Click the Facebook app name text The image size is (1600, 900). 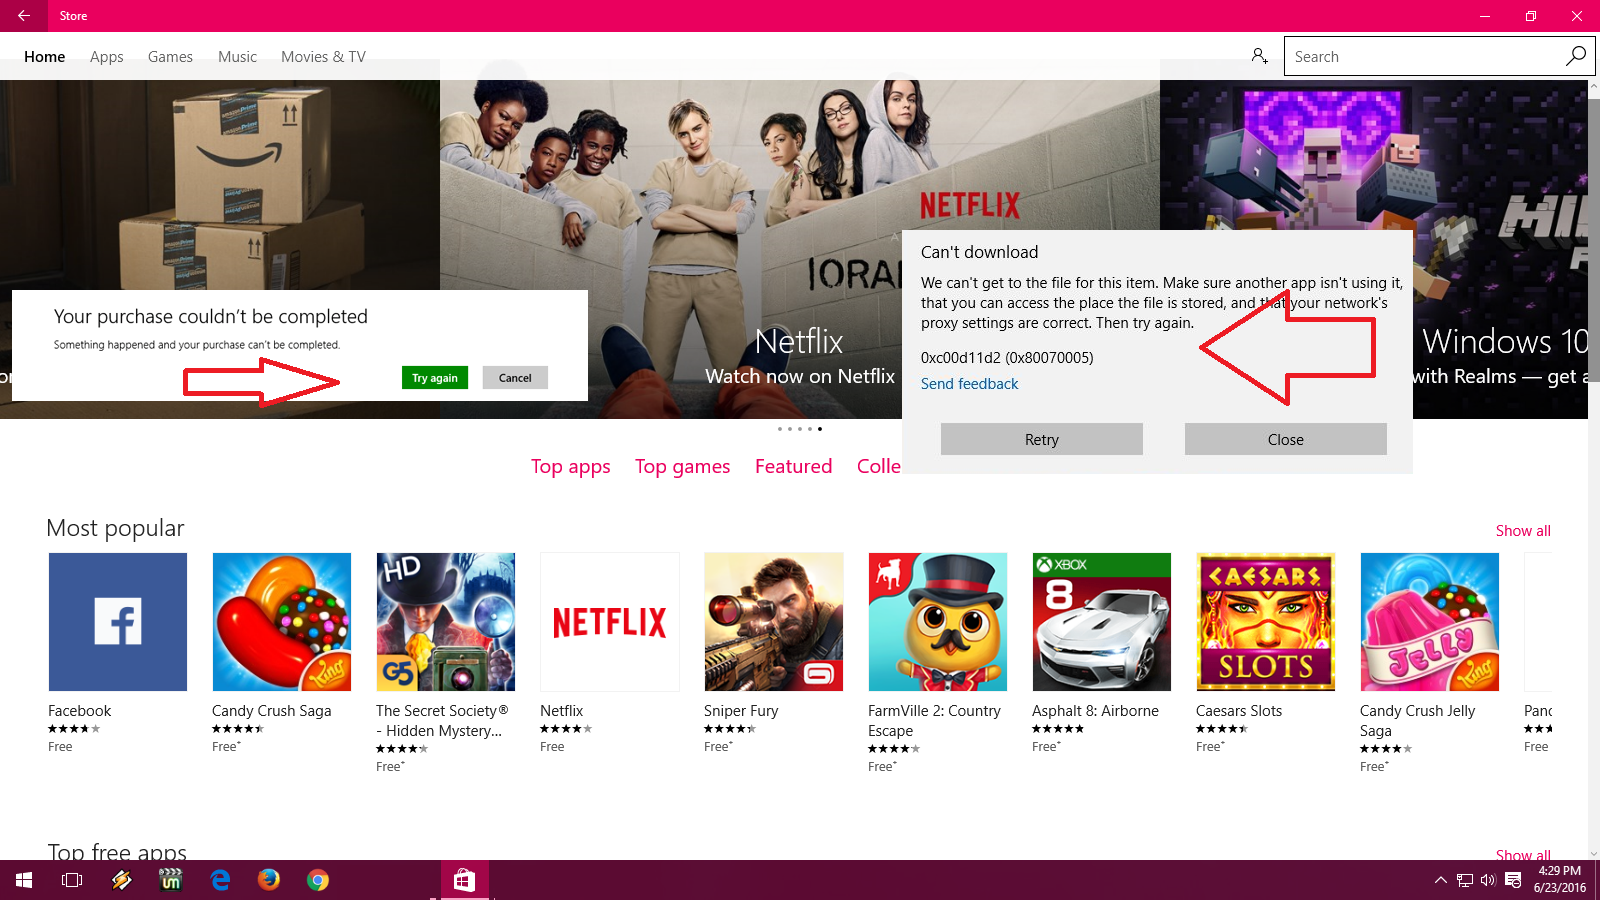pos(80,711)
